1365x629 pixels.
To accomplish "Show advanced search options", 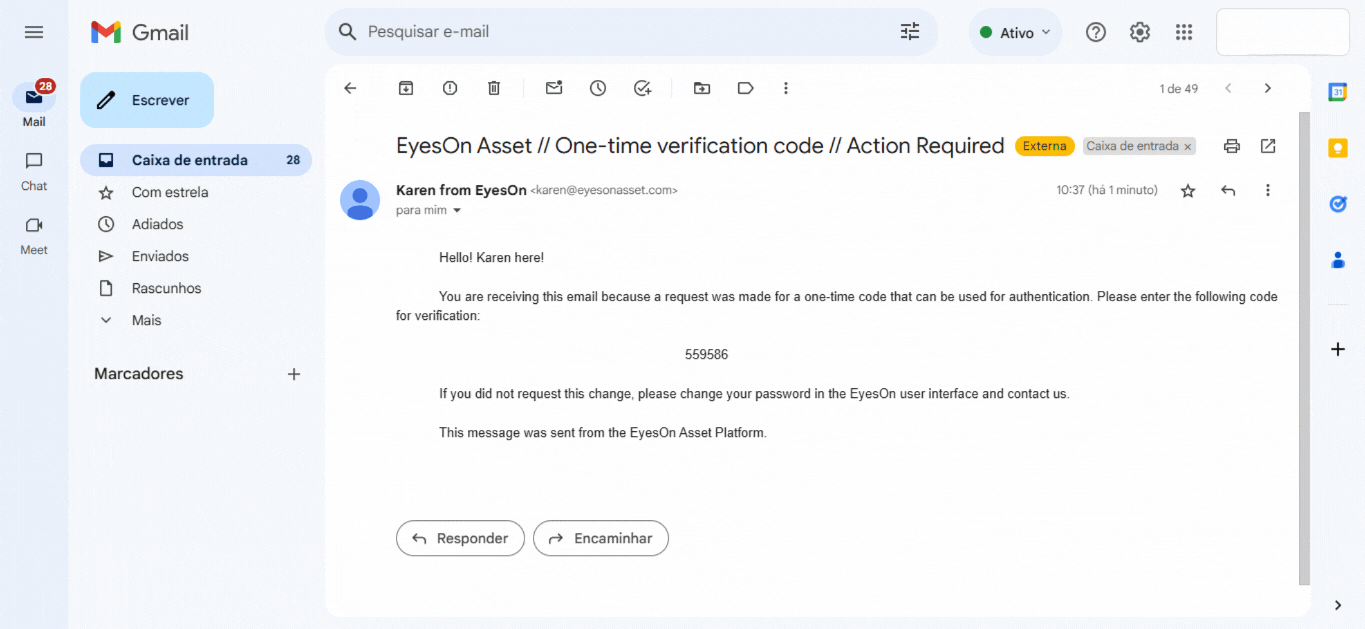I will tap(910, 32).
